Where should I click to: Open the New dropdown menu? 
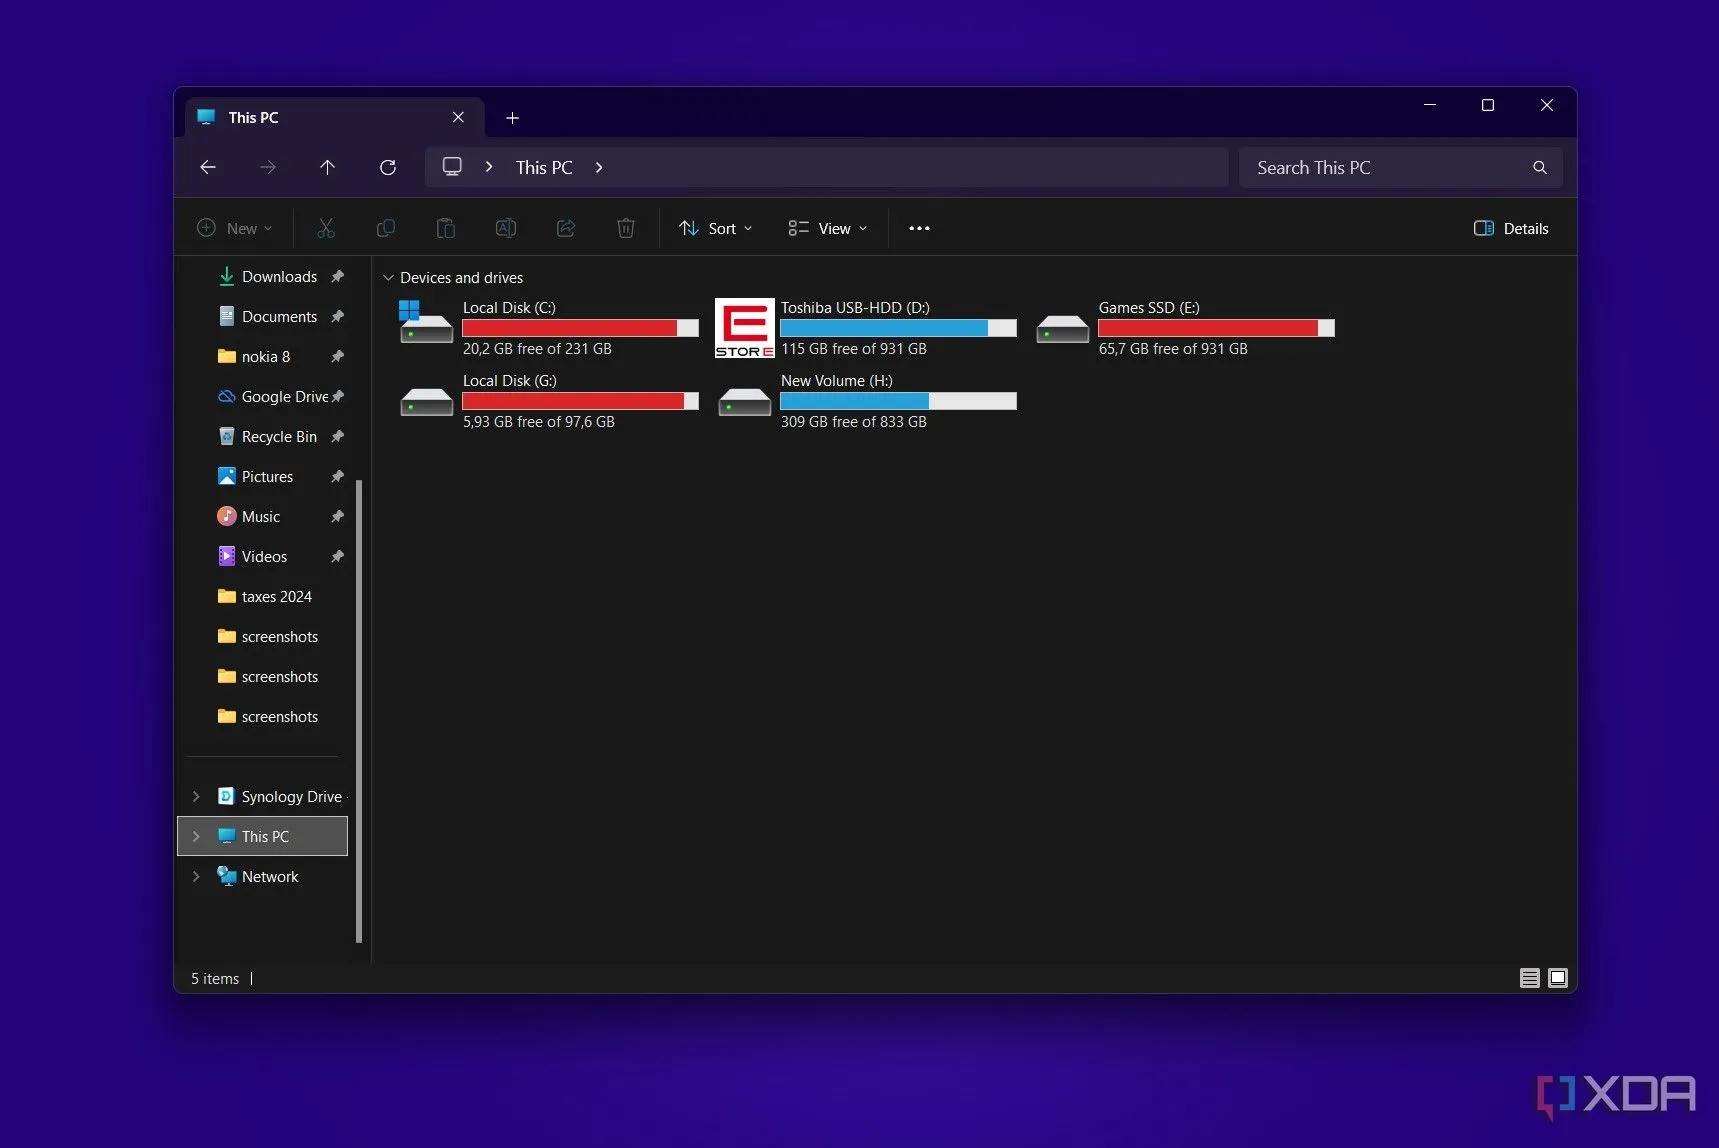coord(234,228)
